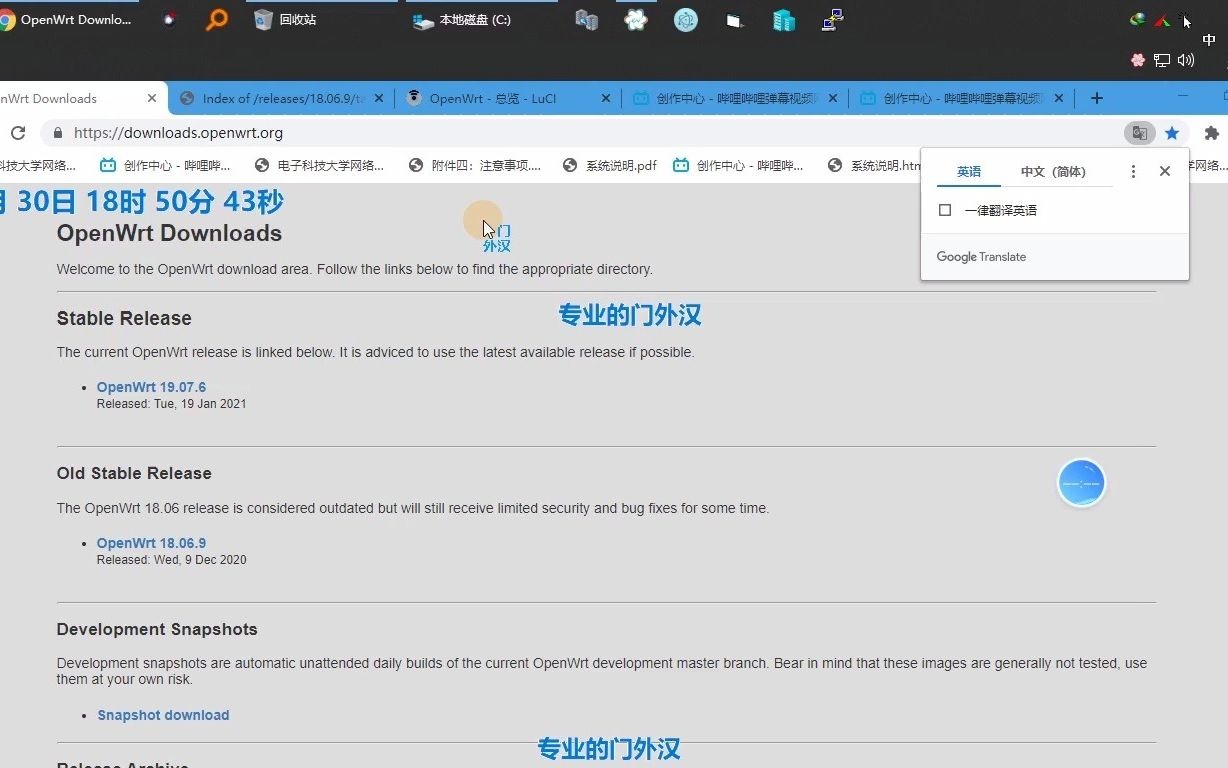Viewport: 1228px width, 768px height.
Task: Click the Google Translate label in popup
Action: 981,257
